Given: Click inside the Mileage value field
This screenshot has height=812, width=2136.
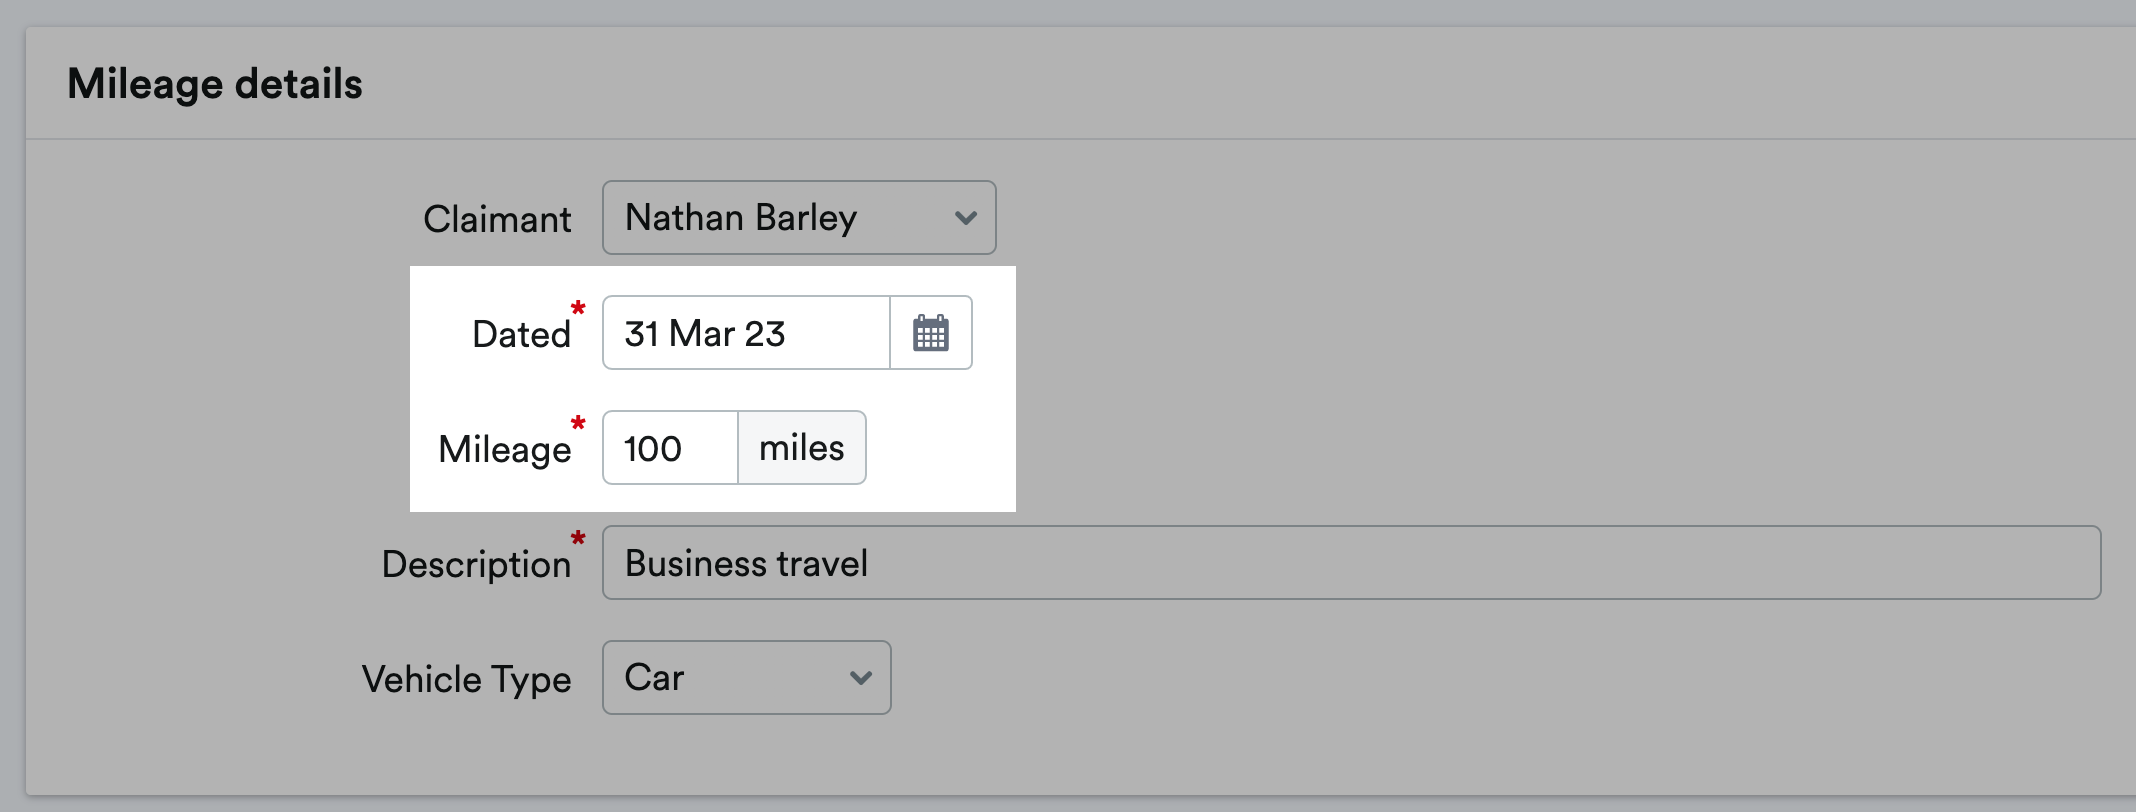Looking at the screenshot, I should [x=668, y=448].
